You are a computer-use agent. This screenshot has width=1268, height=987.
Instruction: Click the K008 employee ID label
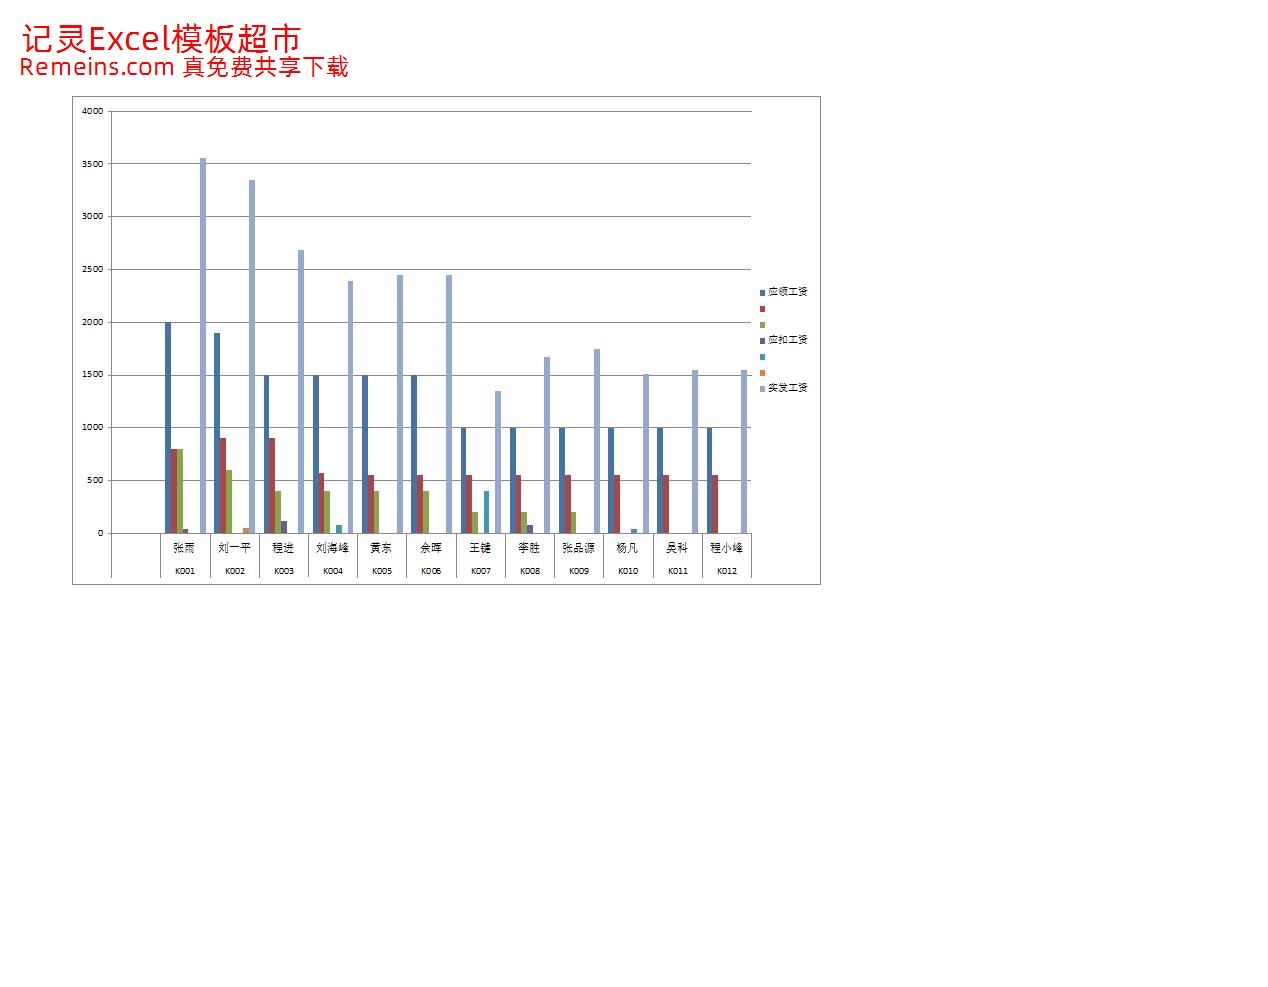pos(530,572)
